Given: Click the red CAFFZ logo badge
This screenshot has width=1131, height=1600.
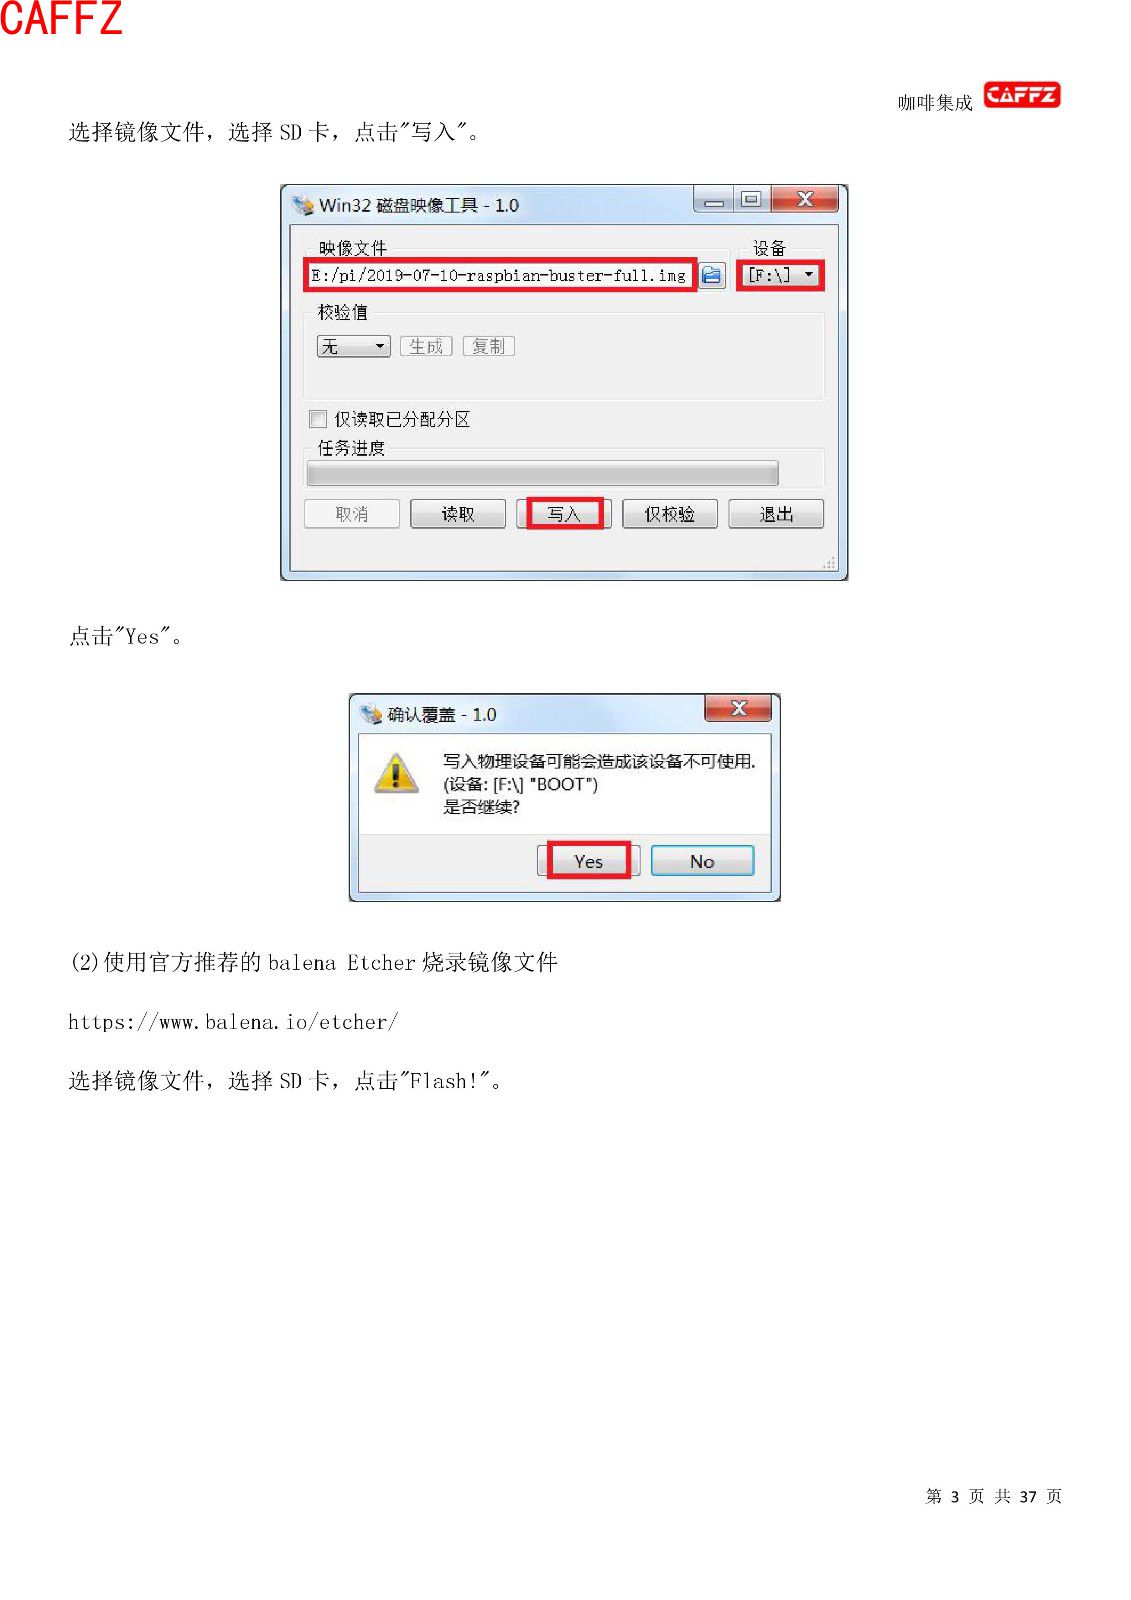Looking at the screenshot, I should [x=1021, y=95].
